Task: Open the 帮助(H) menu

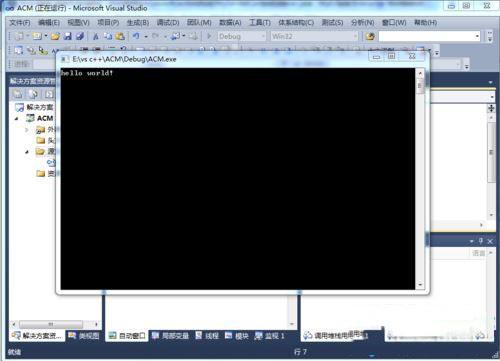Action: 425,23
